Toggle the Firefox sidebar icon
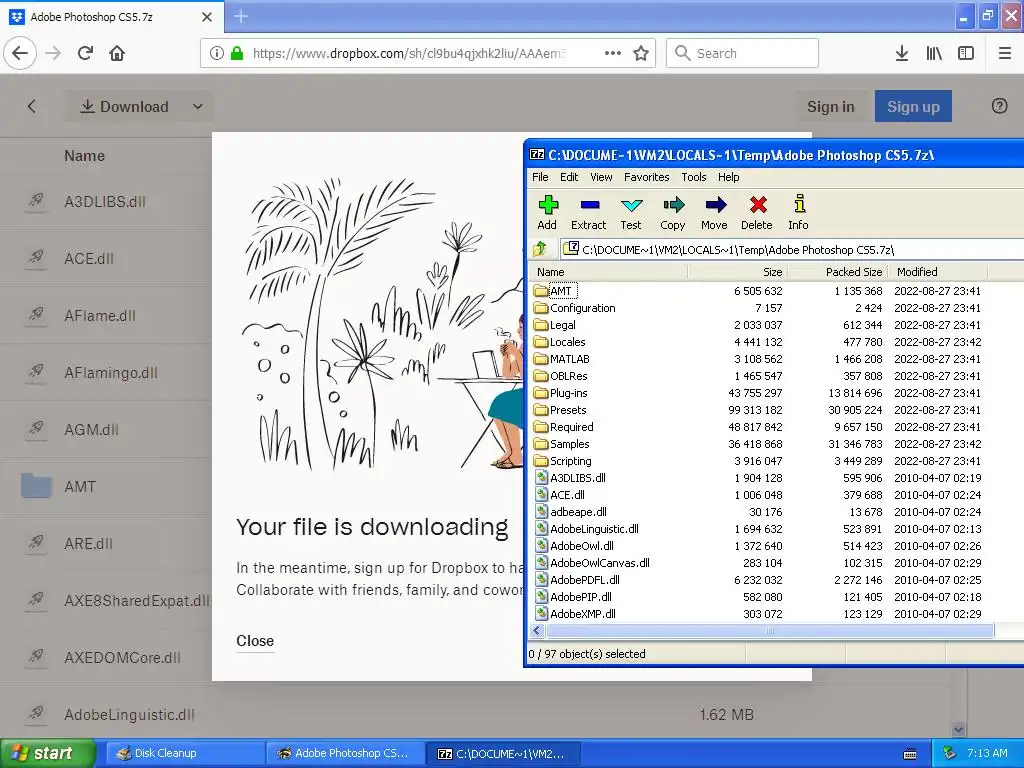1024x768 pixels. [x=966, y=53]
